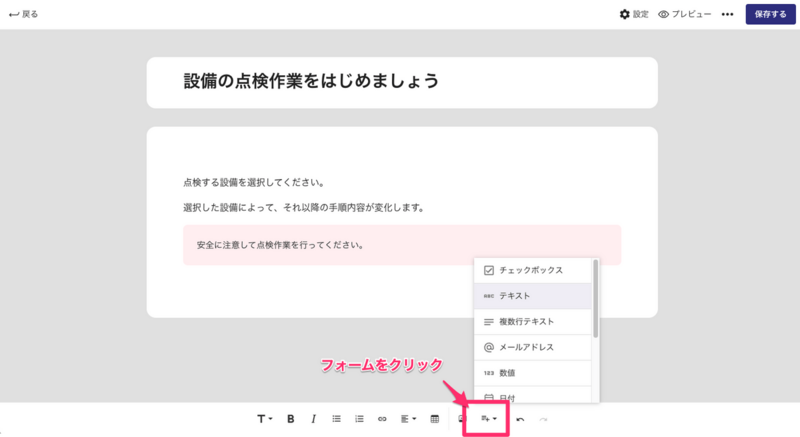Viewport: 800px width, 437px height.
Task: Undo the last edit
Action: coord(520,419)
